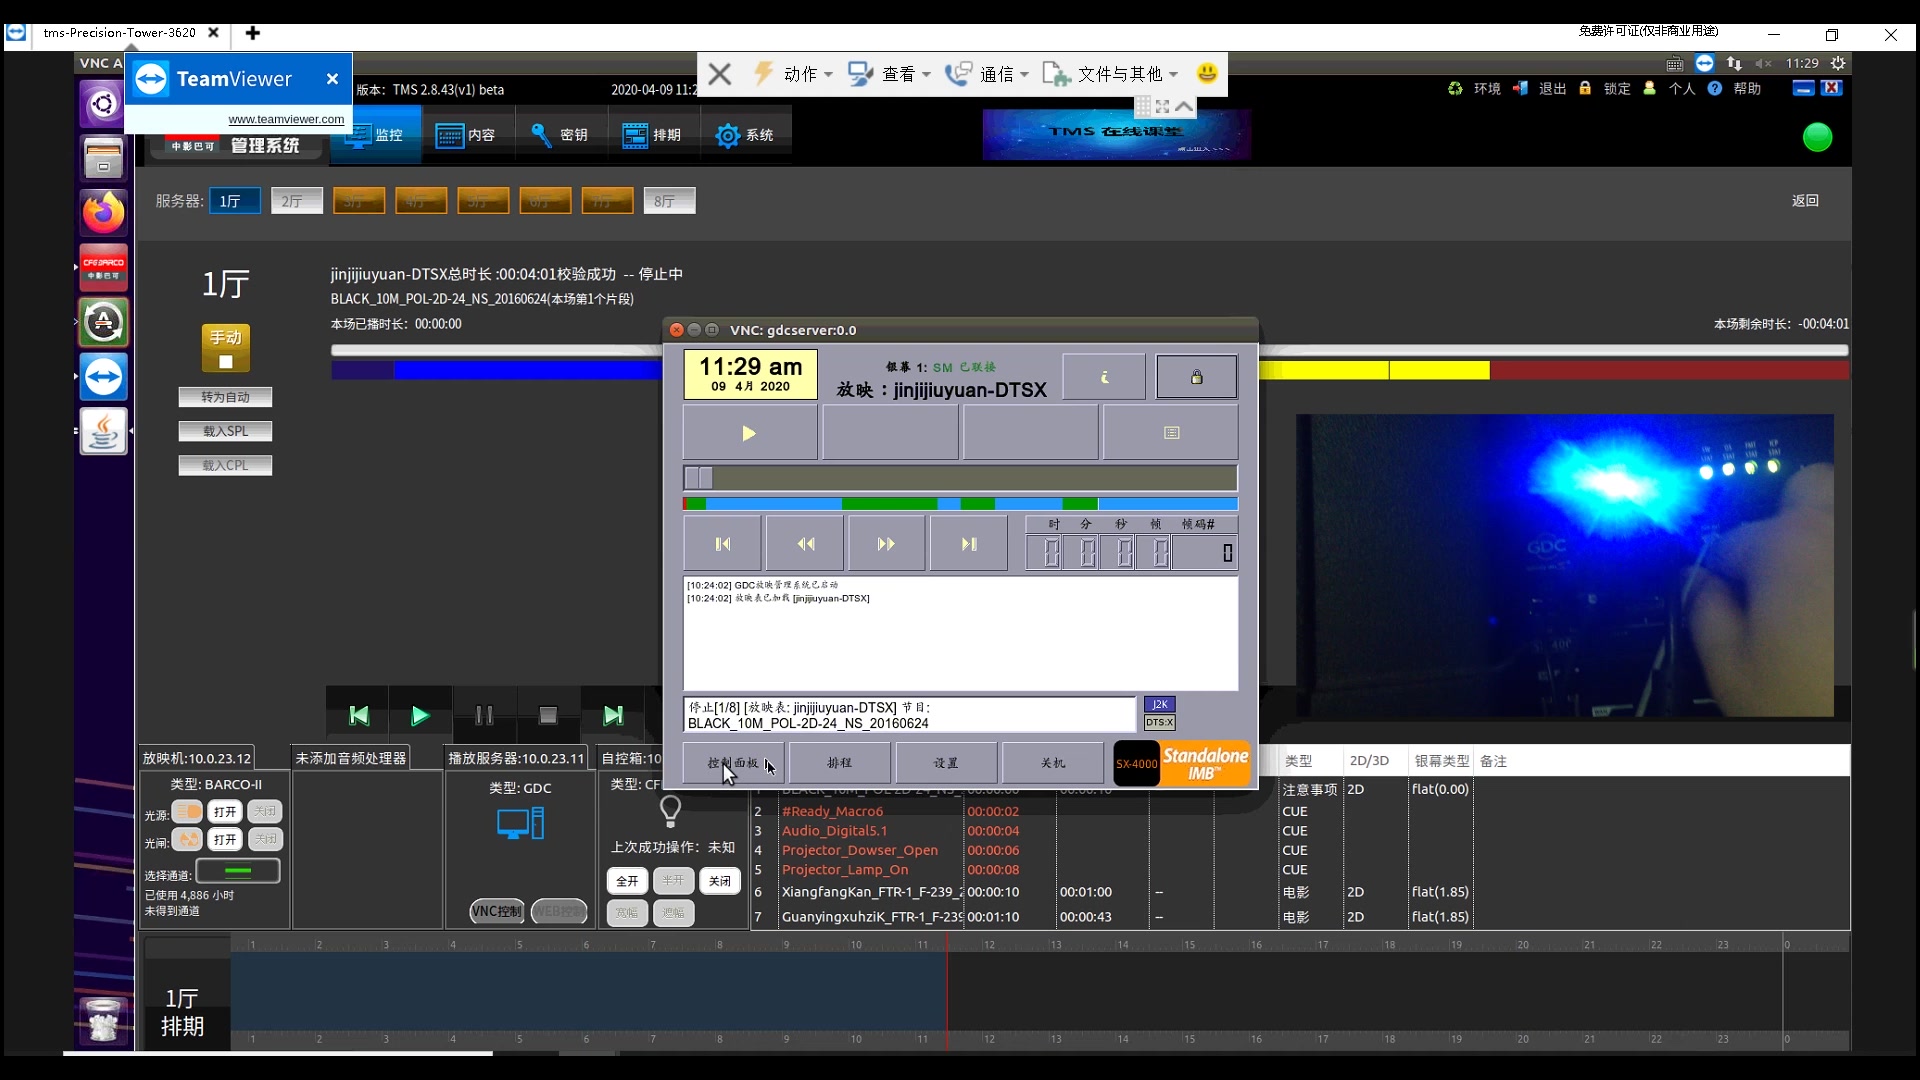
Task: Close the TeamViewer toolbar with the X
Action: (719, 73)
